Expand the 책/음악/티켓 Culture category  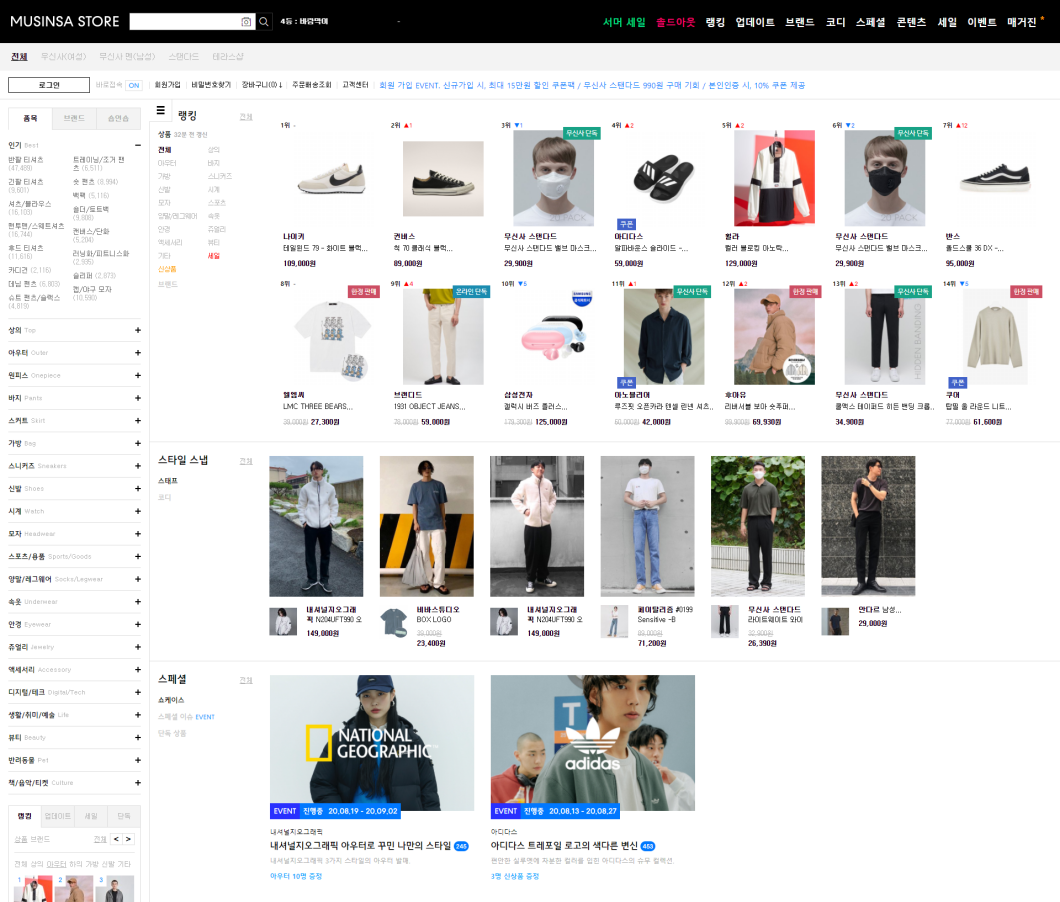pos(138,783)
